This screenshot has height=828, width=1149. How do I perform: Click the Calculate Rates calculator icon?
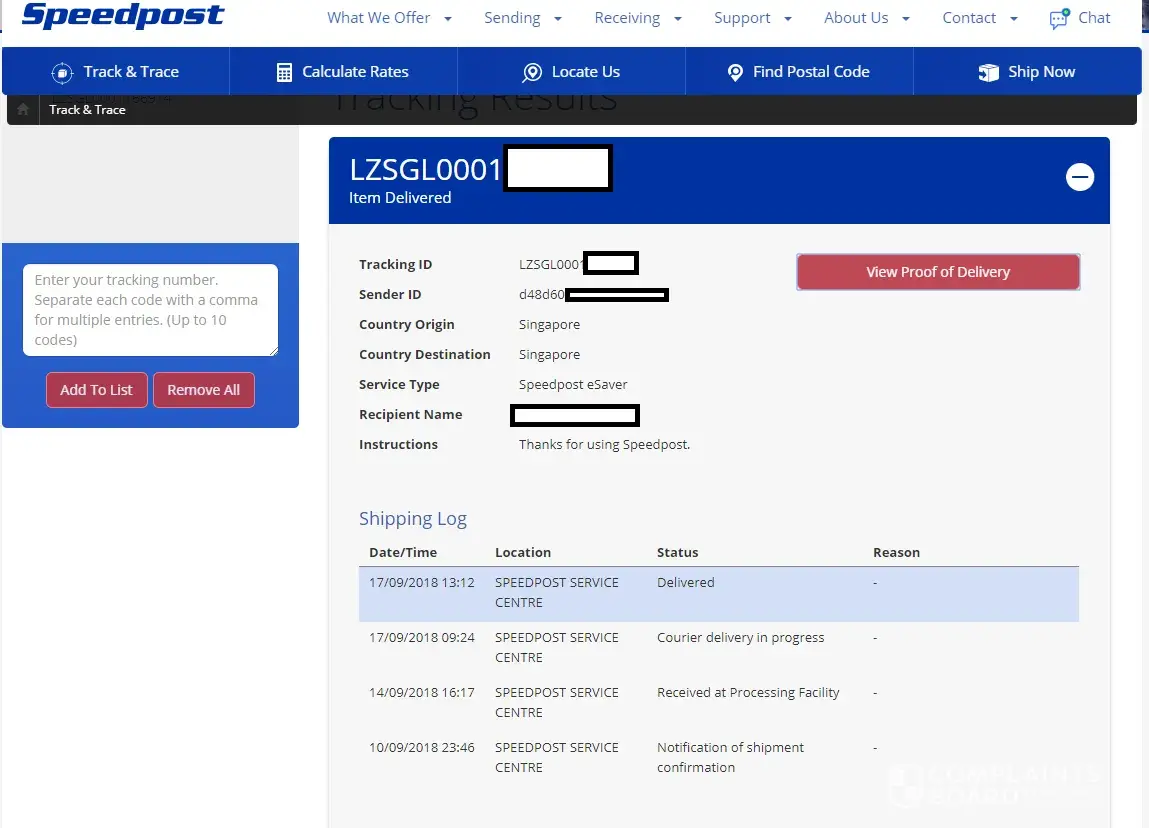tap(284, 72)
